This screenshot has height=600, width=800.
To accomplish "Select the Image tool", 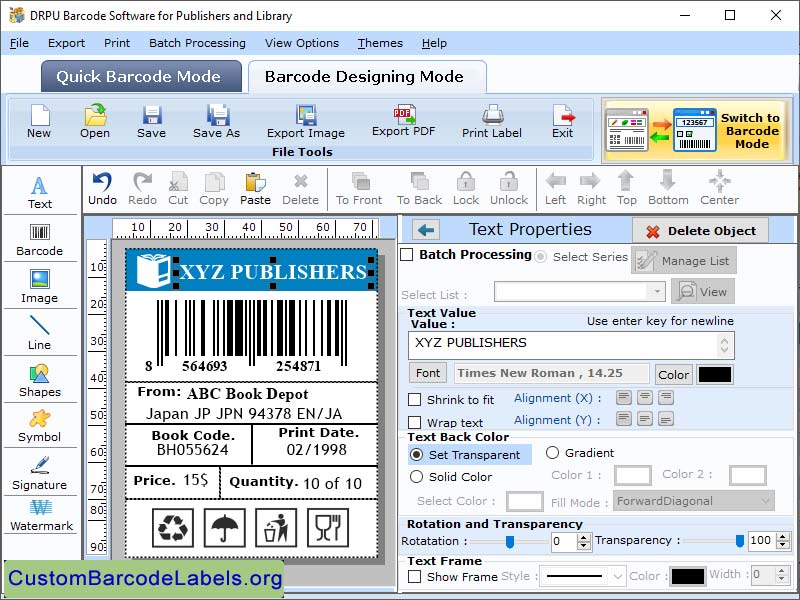I will (x=40, y=287).
